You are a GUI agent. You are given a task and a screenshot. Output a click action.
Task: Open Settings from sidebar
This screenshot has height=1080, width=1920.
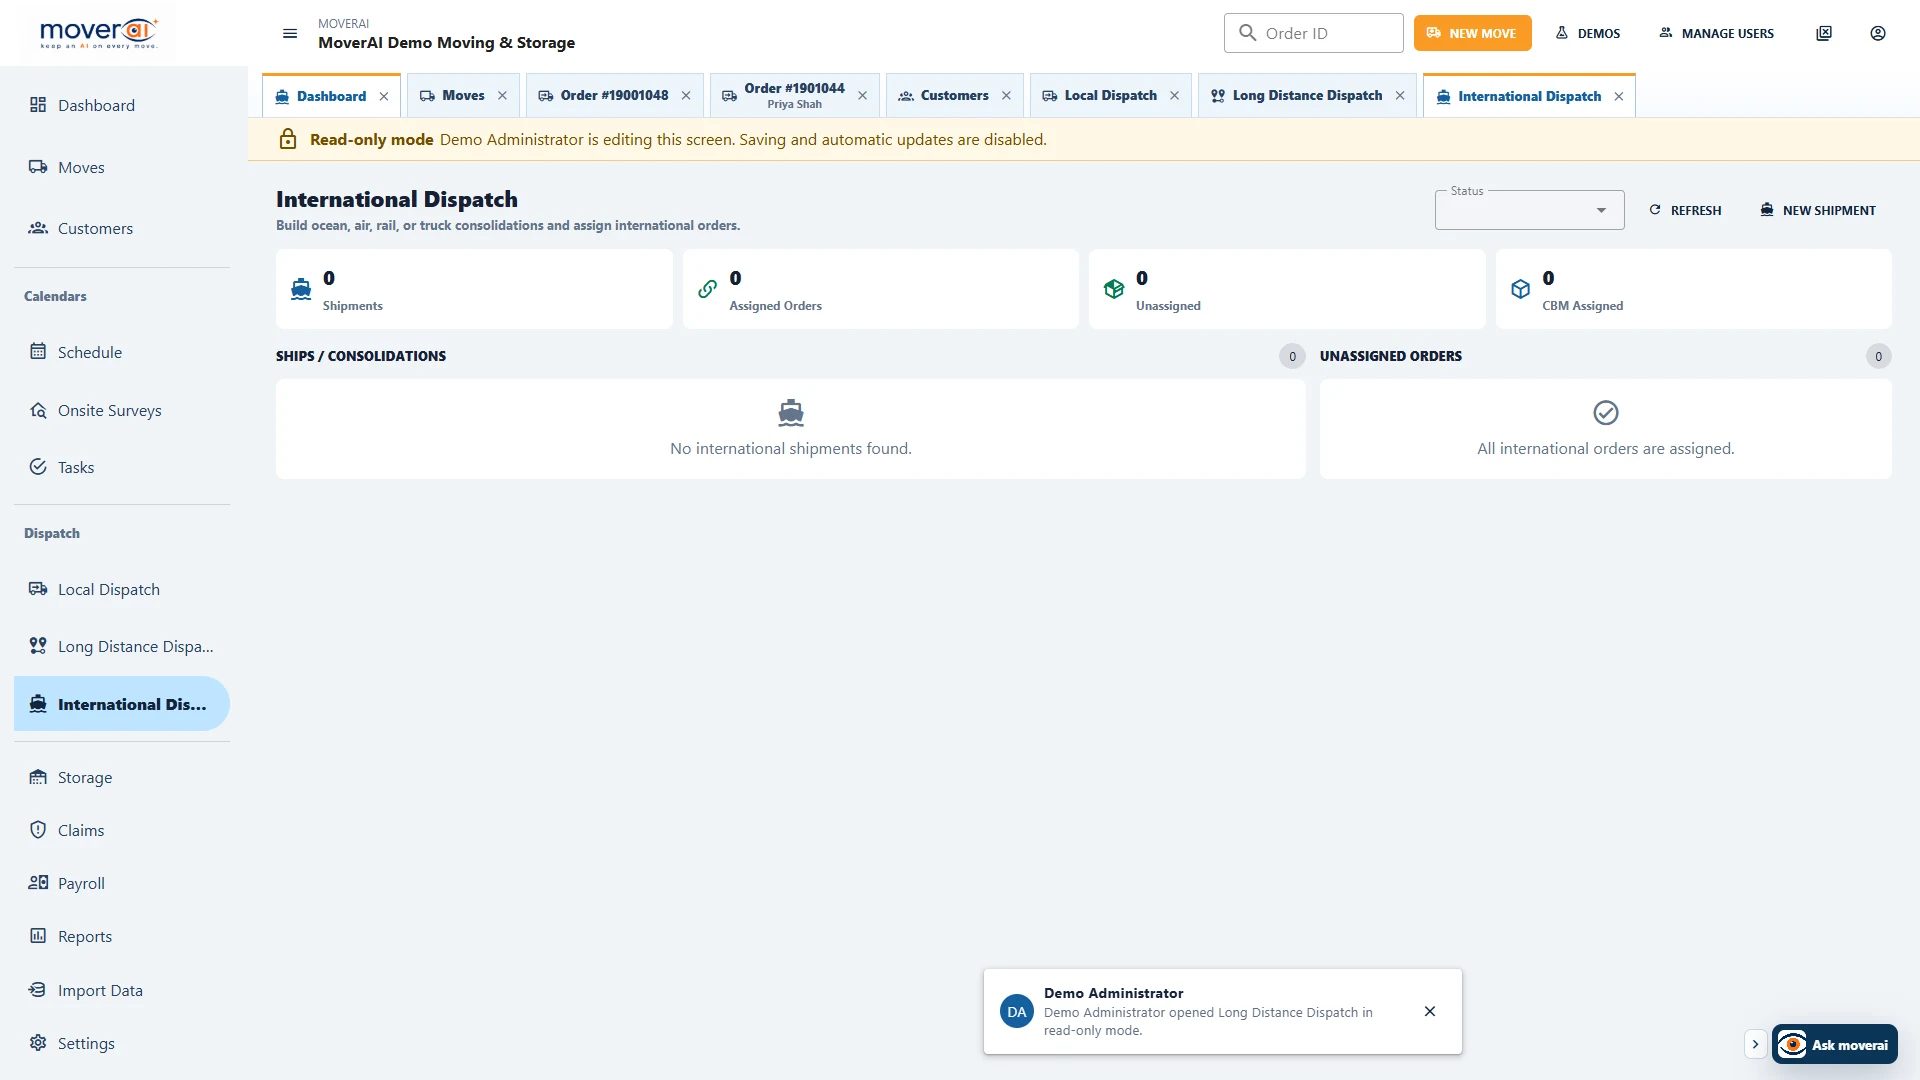(122, 1043)
